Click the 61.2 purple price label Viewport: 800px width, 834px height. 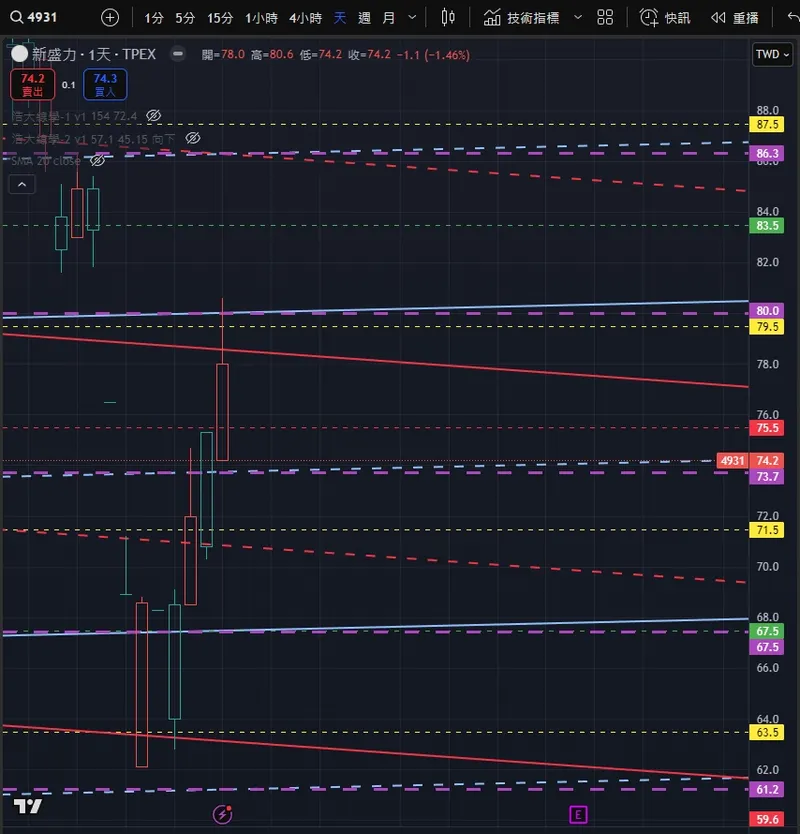tap(766, 790)
